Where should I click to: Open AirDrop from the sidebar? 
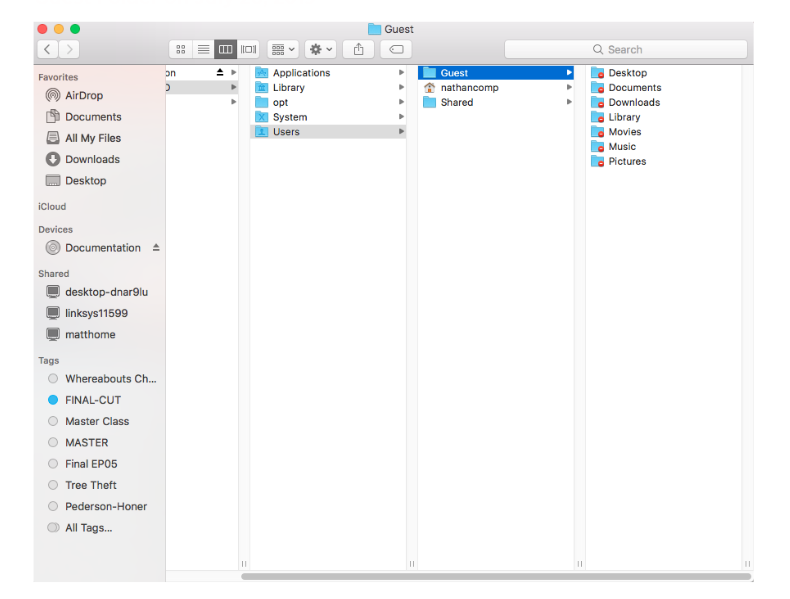coord(84,96)
